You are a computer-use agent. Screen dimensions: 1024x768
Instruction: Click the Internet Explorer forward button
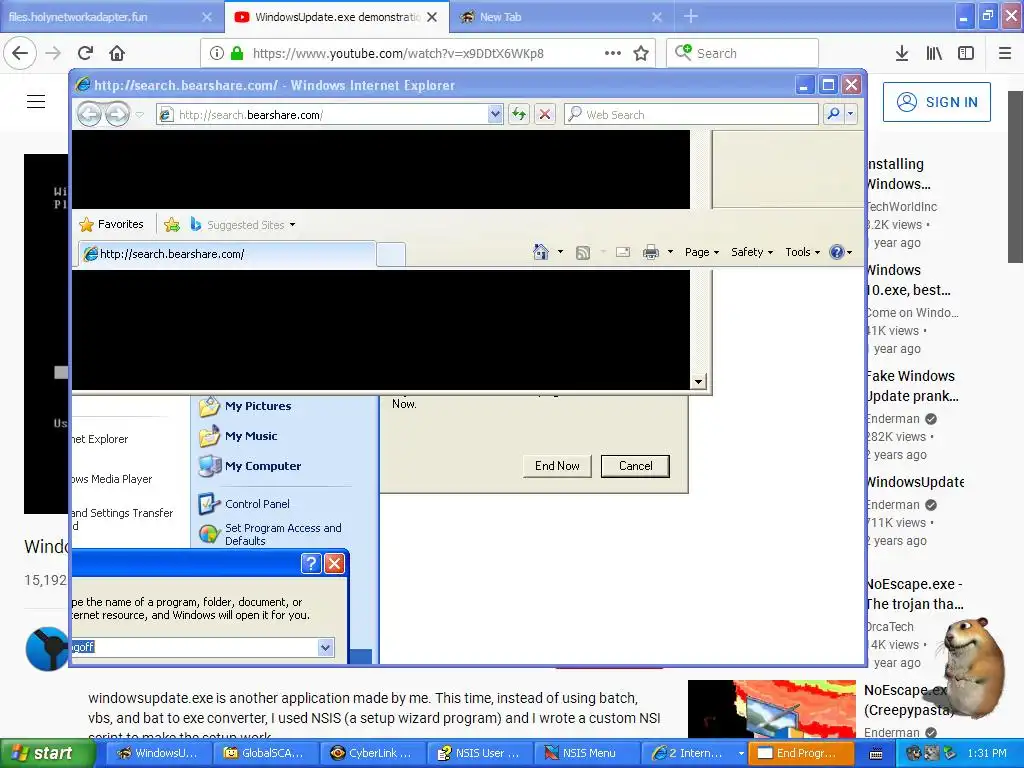tap(117, 114)
